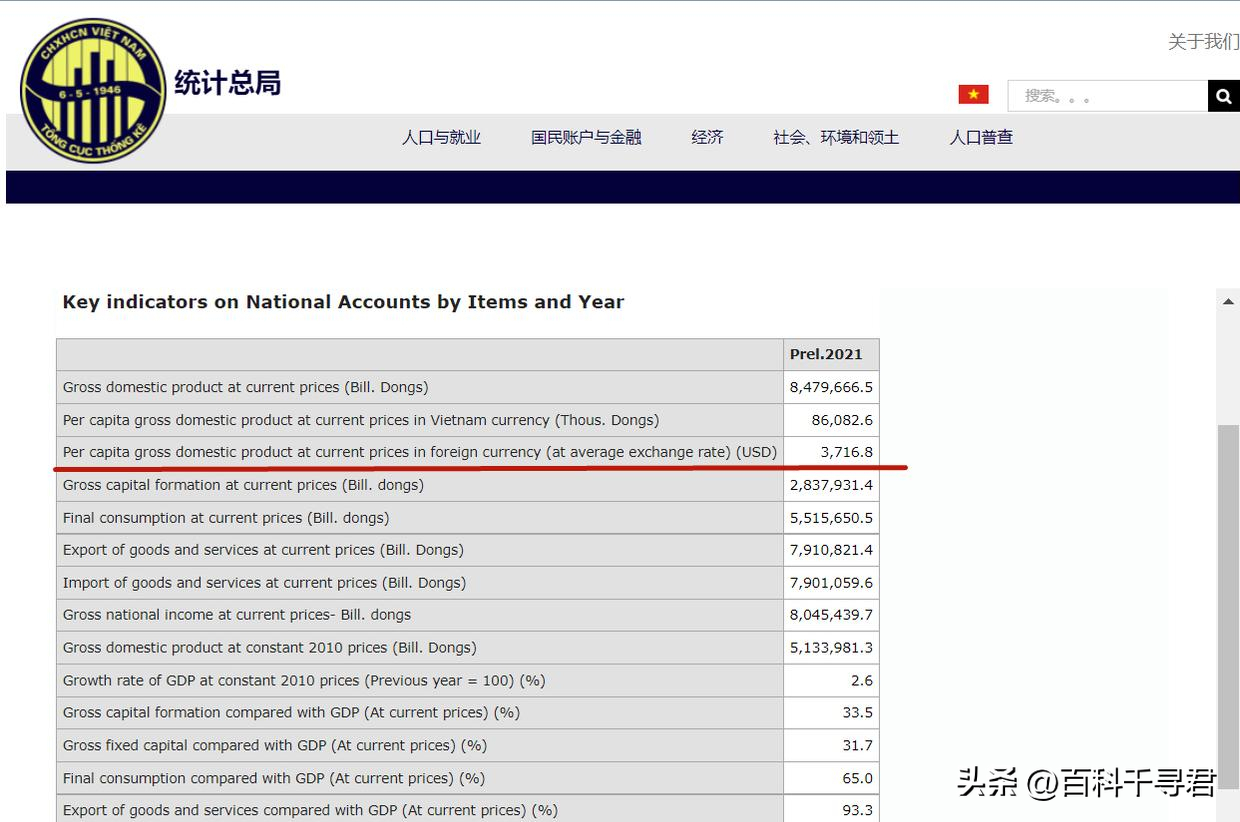Go to the 人口普查 menu item

coord(981,138)
